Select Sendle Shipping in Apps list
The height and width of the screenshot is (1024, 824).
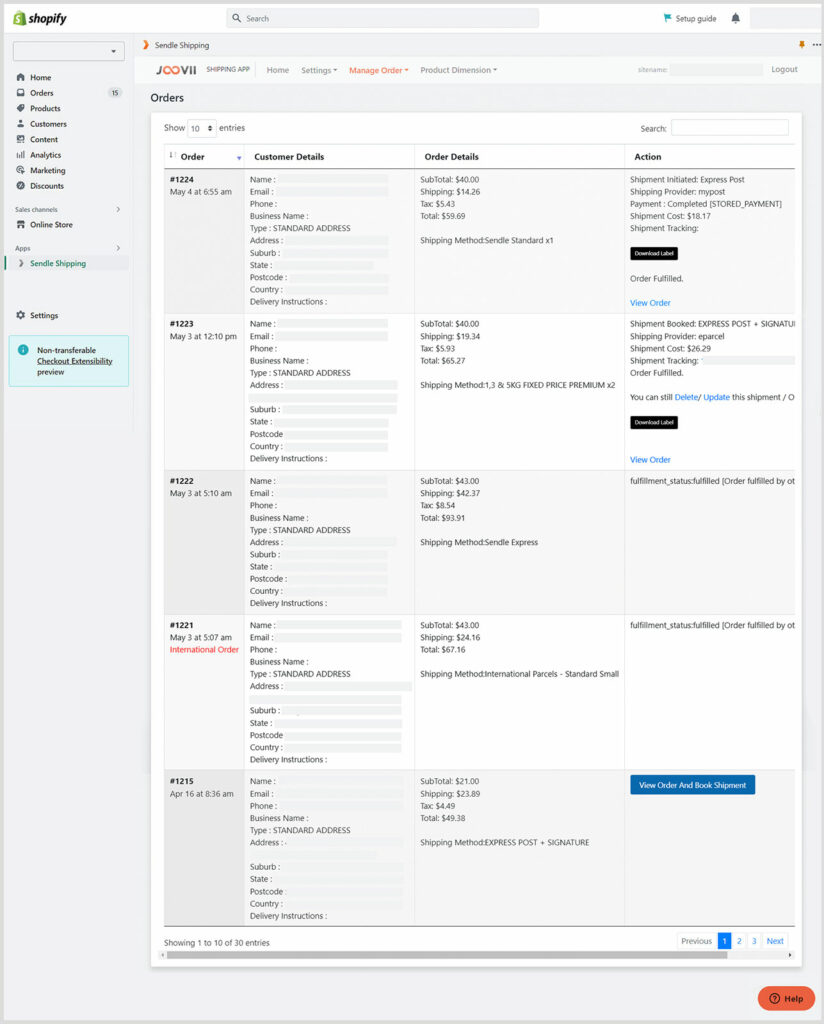pos(58,263)
